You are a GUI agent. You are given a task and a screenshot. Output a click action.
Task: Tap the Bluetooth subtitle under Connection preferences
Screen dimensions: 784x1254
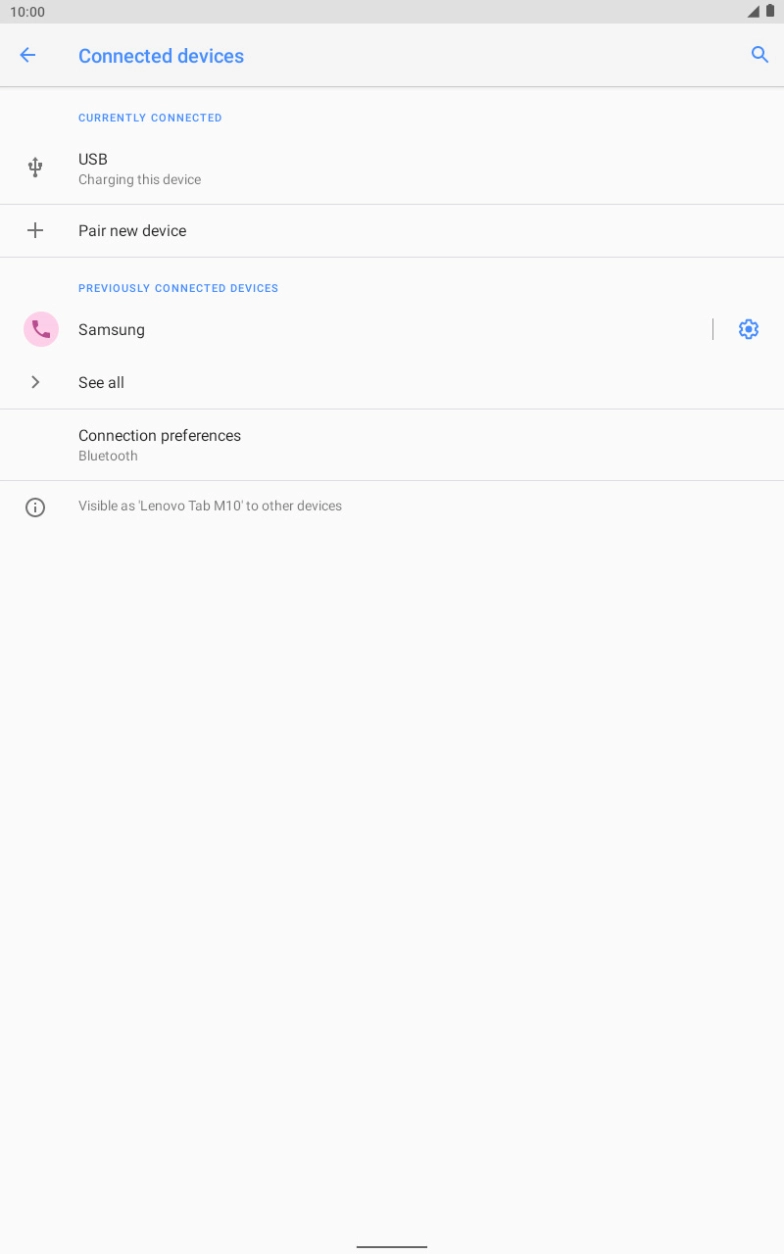pyautogui.click(x=108, y=456)
